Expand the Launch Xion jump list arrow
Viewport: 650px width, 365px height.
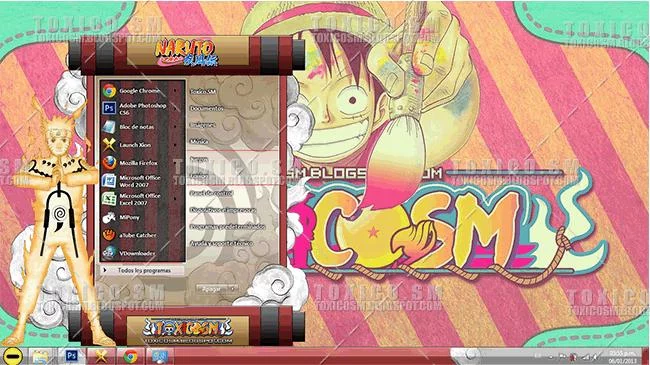click(x=175, y=145)
